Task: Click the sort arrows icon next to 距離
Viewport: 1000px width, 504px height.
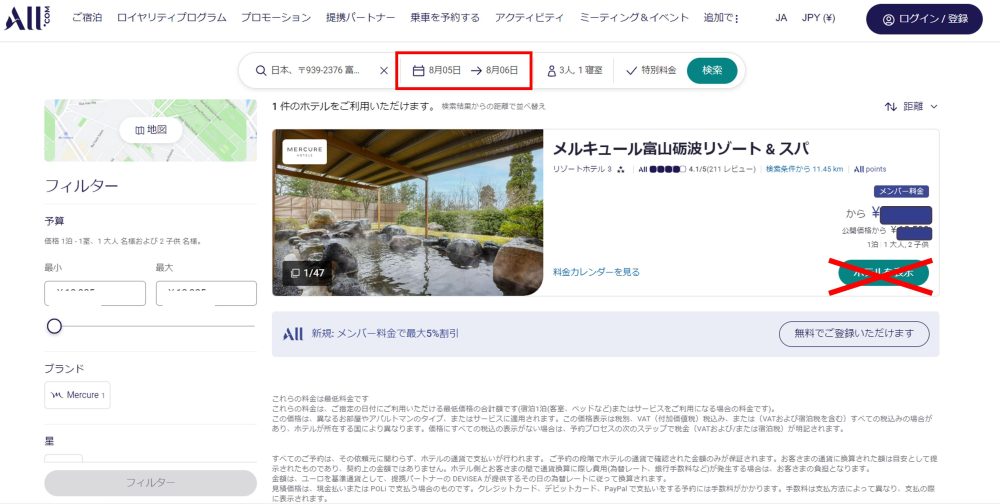Action: (x=891, y=107)
